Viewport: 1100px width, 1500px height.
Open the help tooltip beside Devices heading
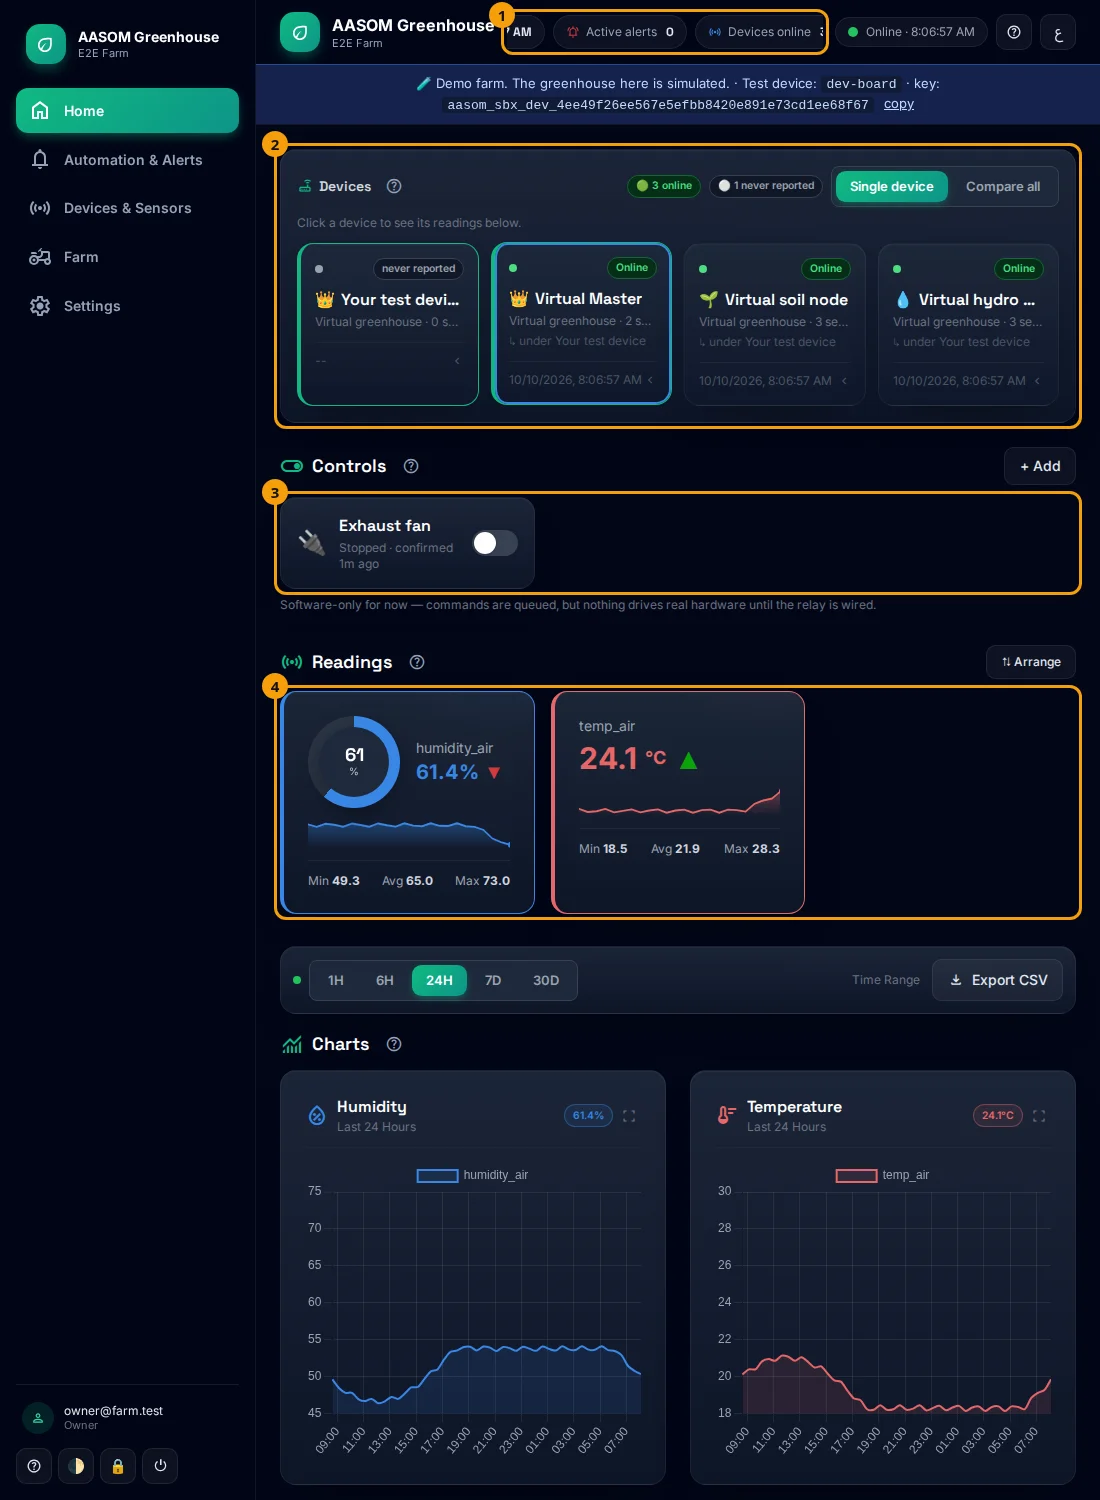click(x=394, y=186)
